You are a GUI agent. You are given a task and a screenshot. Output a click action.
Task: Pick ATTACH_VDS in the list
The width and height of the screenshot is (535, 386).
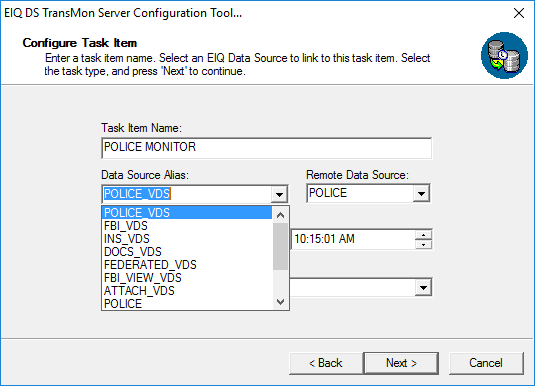[187, 291]
